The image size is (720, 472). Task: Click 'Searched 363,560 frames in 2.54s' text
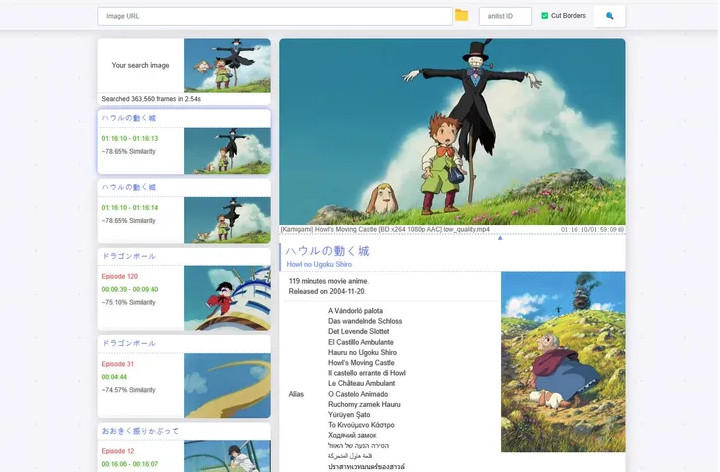[x=151, y=99]
